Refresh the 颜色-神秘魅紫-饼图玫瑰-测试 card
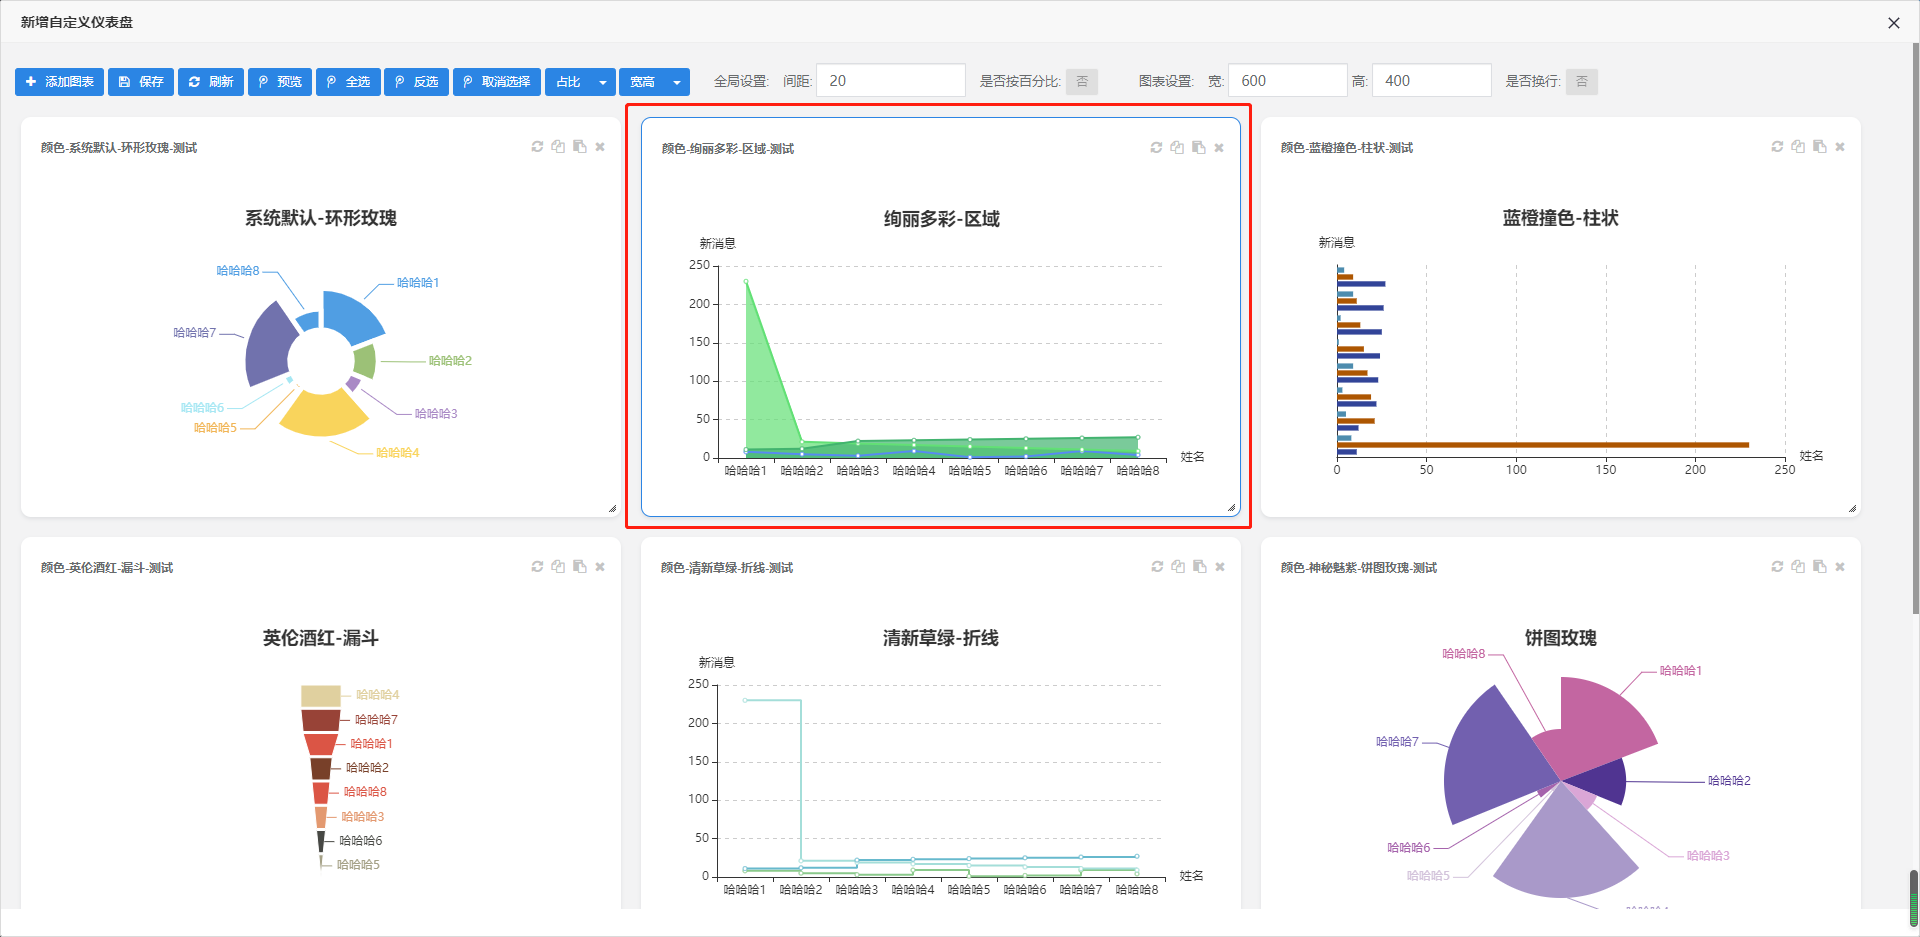The image size is (1920, 937). [x=1777, y=567]
